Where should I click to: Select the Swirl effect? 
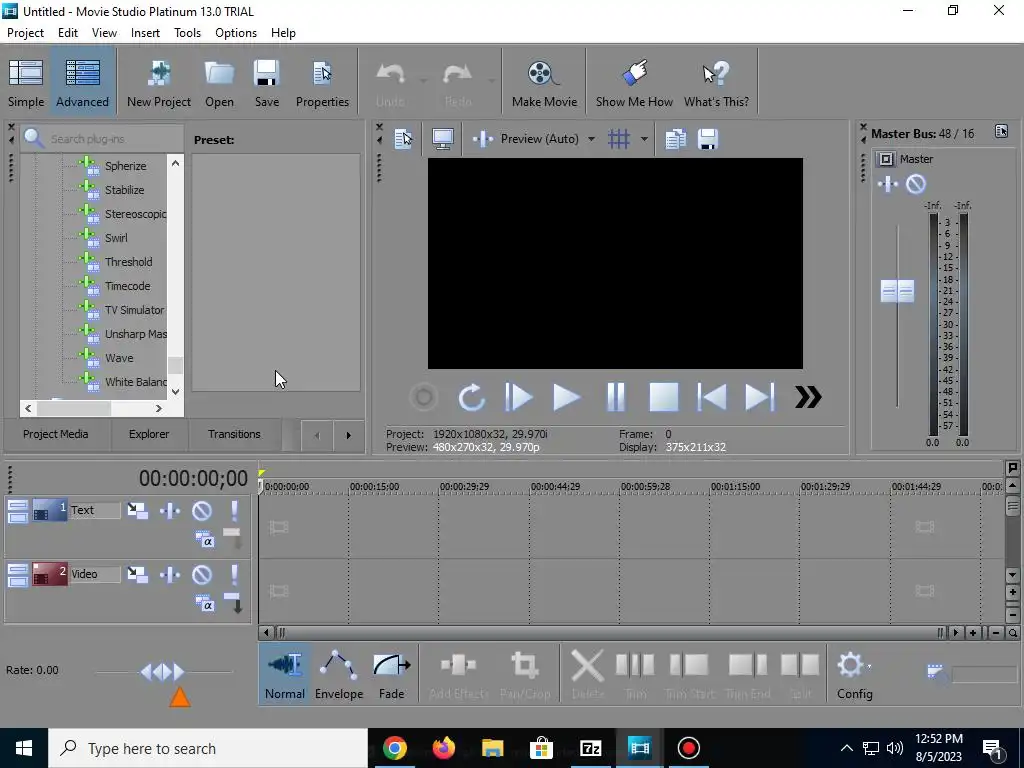116,238
